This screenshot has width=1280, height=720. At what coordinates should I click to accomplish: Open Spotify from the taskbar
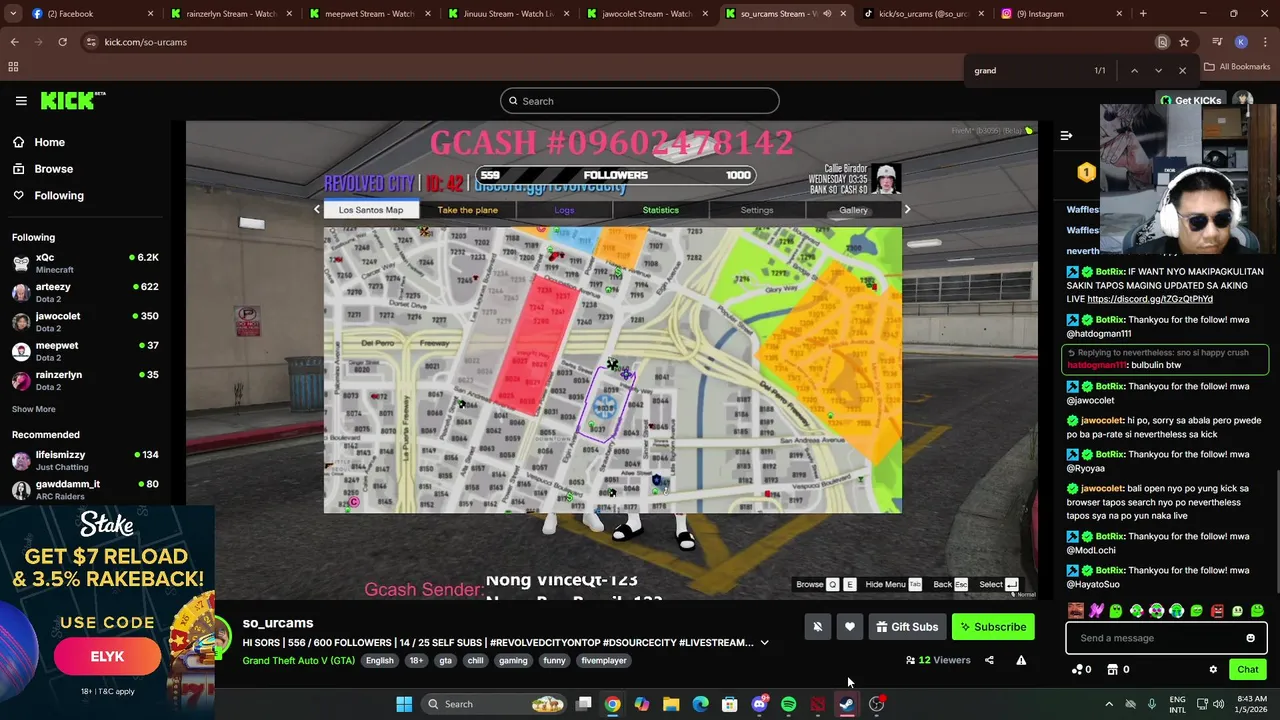click(x=788, y=704)
